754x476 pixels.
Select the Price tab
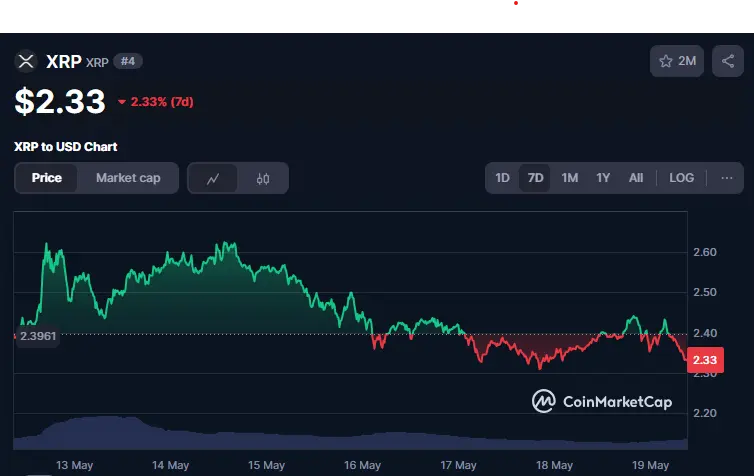tap(47, 178)
